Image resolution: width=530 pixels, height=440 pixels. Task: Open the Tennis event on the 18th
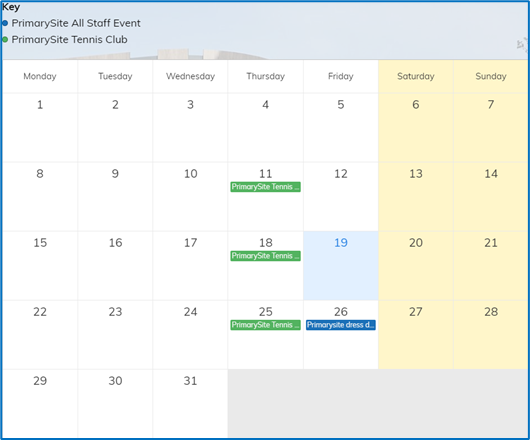(x=265, y=256)
